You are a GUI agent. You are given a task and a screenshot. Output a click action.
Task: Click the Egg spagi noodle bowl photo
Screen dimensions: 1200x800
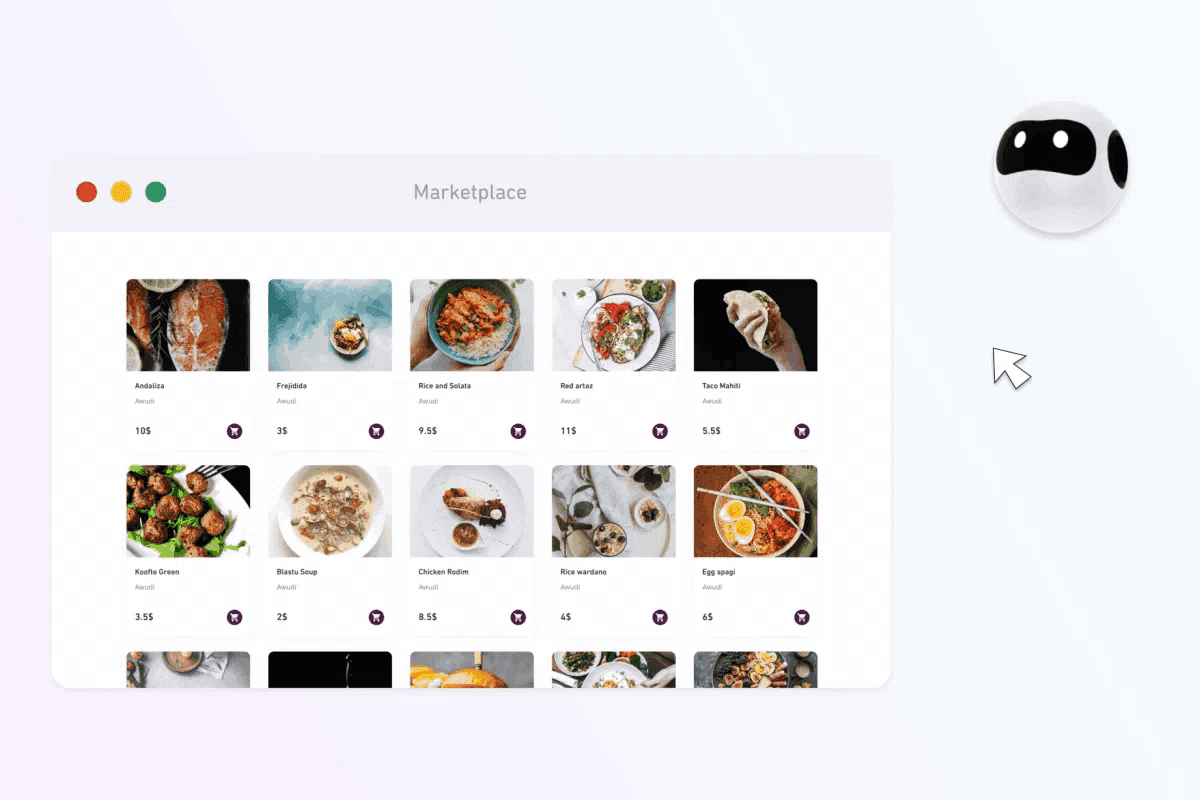tap(756, 511)
